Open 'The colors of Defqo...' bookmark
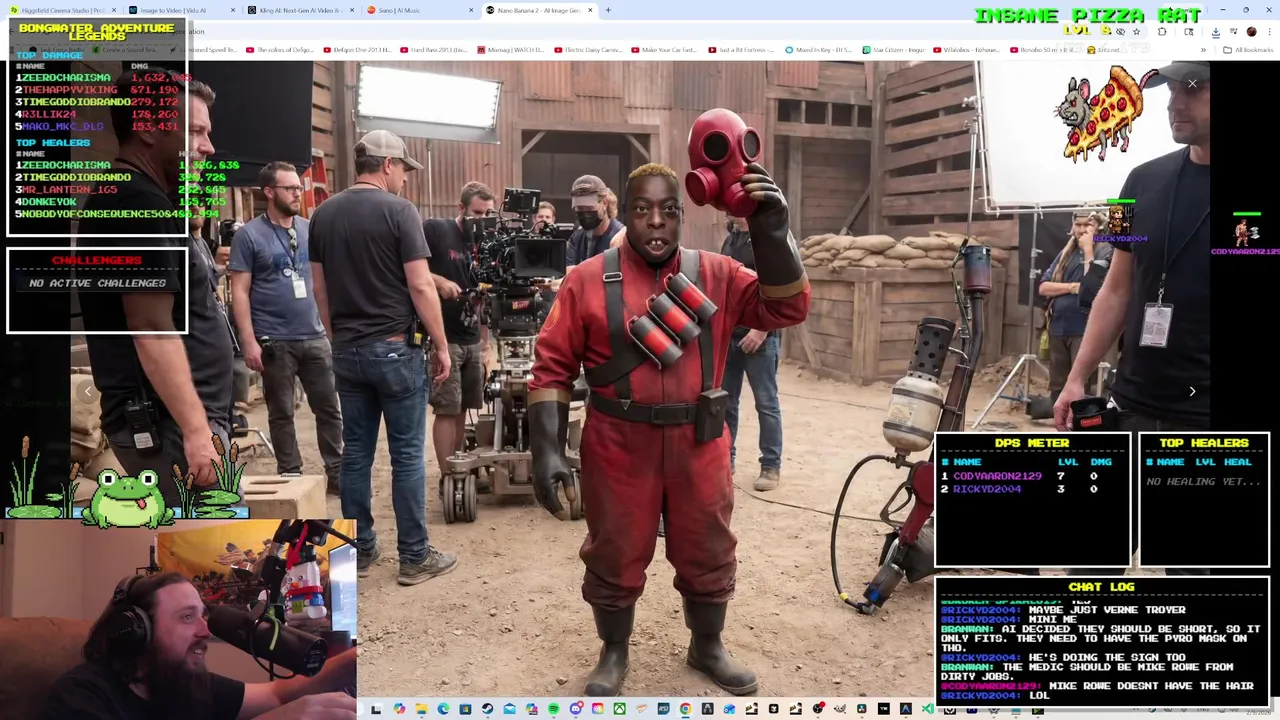1280x720 pixels. pyautogui.click(x=281, y=49)
